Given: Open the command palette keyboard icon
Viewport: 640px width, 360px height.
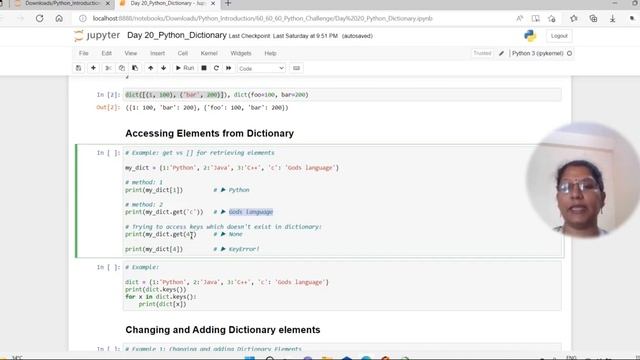Looking at the screenshot, I should pos(296,68).
